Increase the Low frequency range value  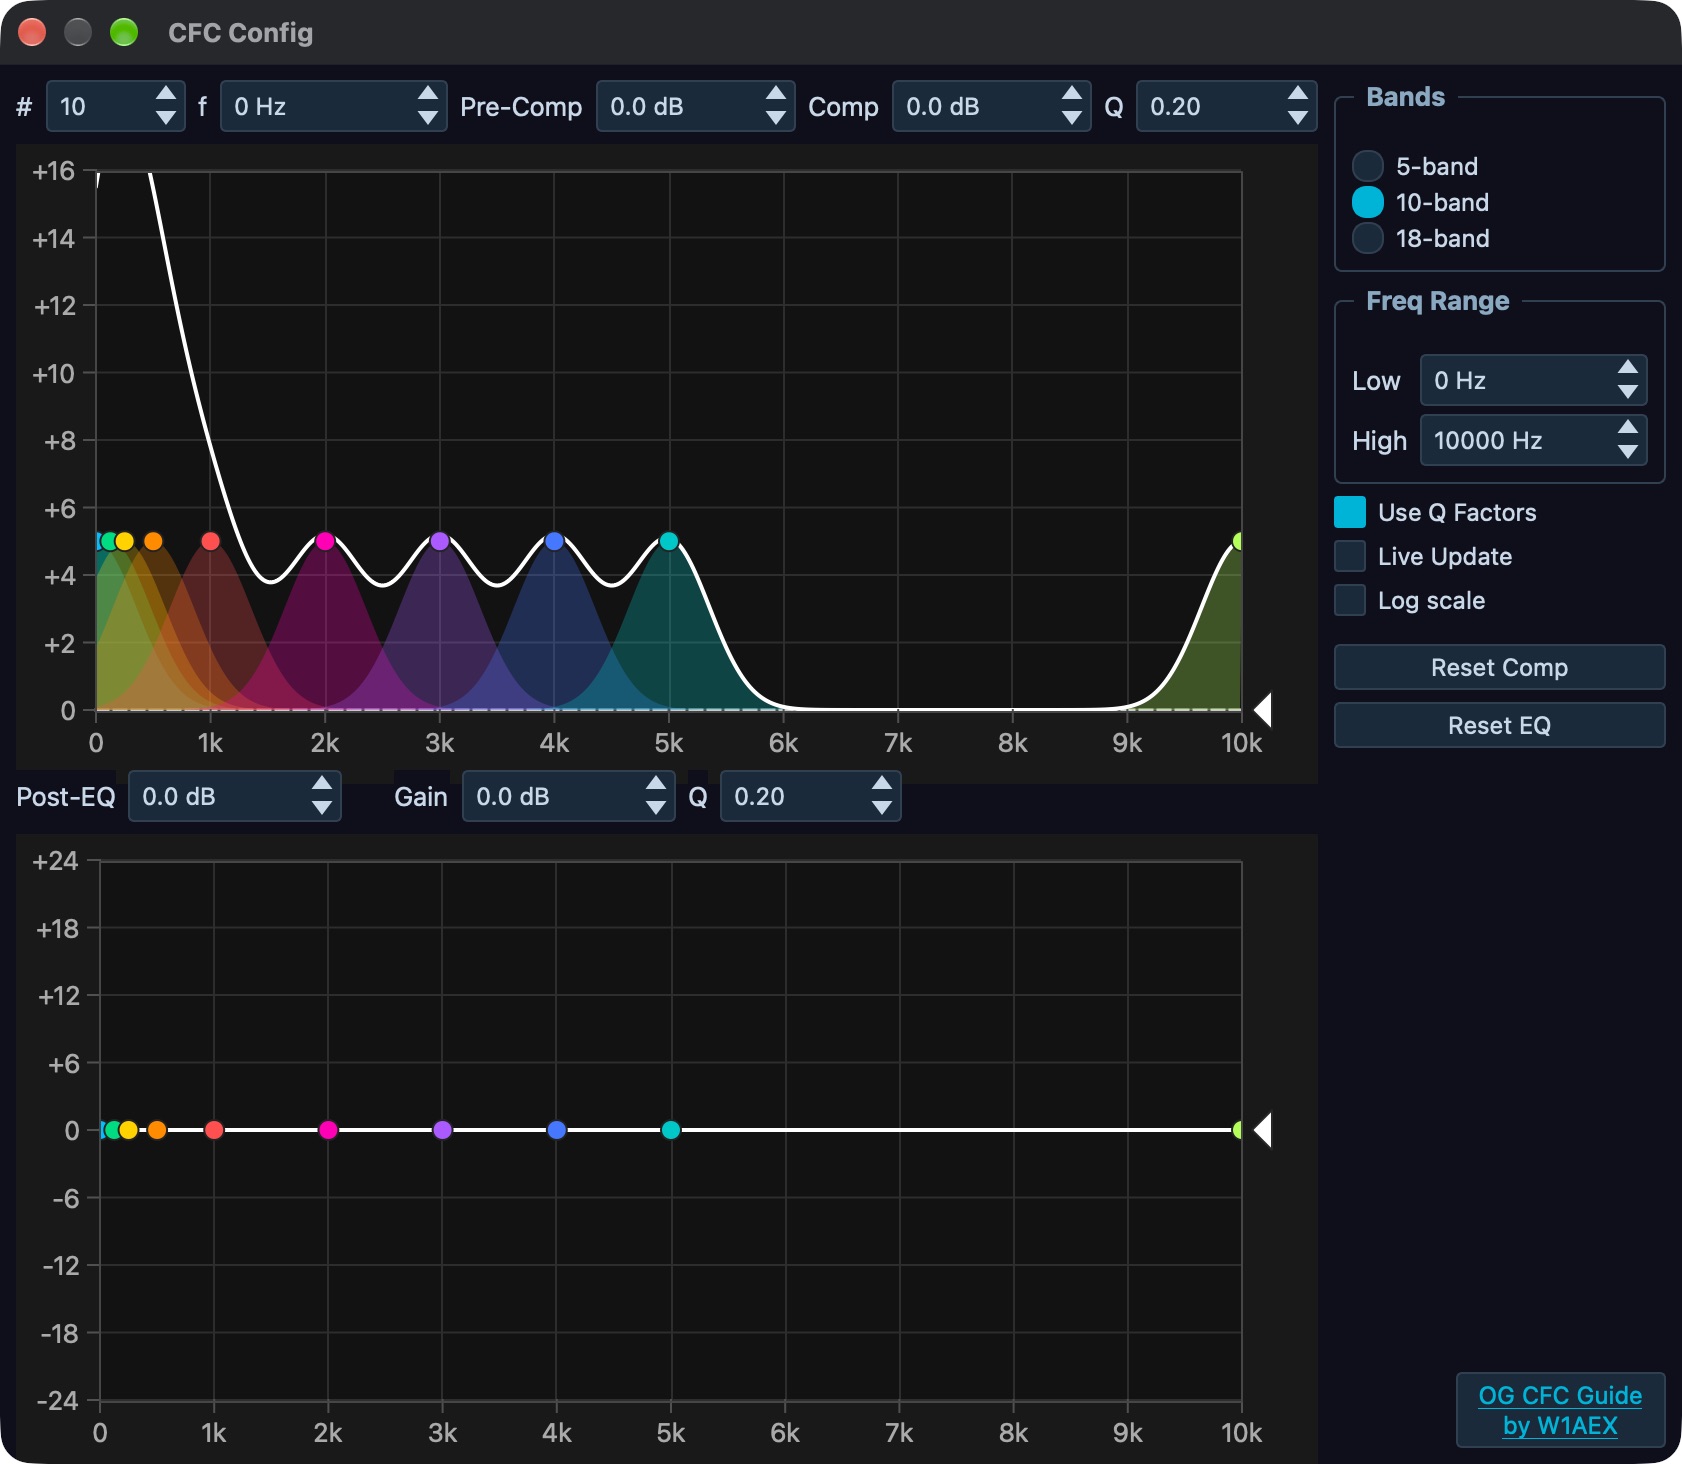(x=1628, y=368)
